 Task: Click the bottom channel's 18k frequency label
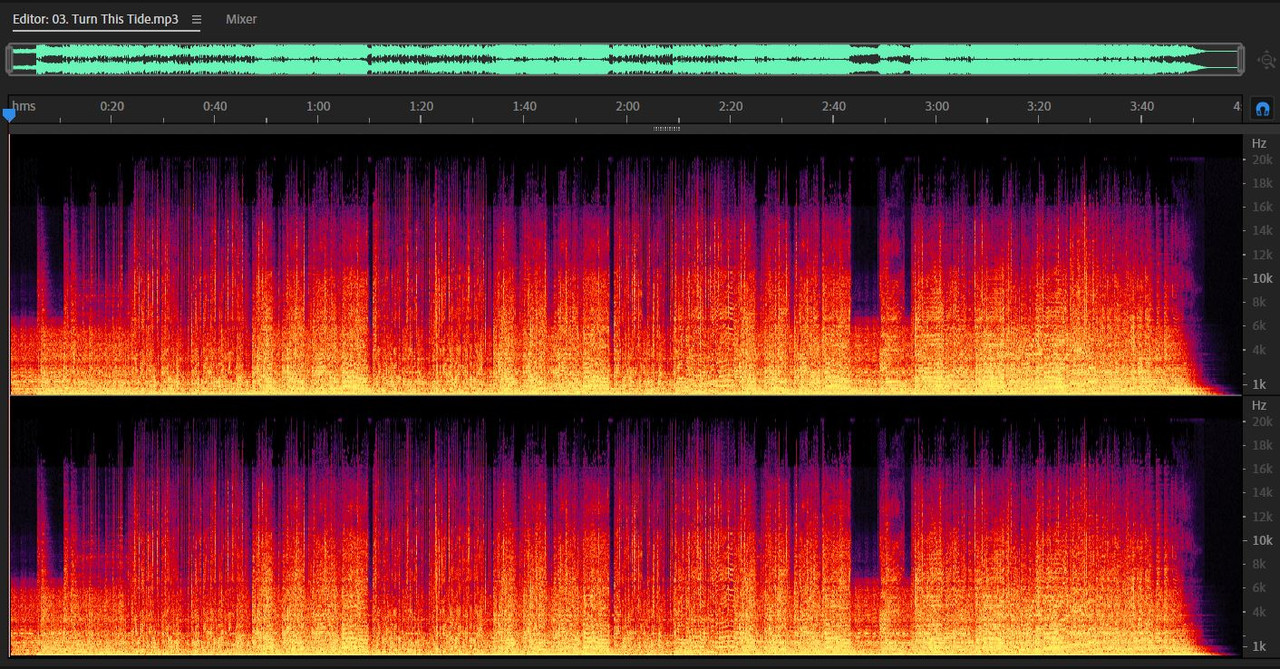[x=1262, y=445]
